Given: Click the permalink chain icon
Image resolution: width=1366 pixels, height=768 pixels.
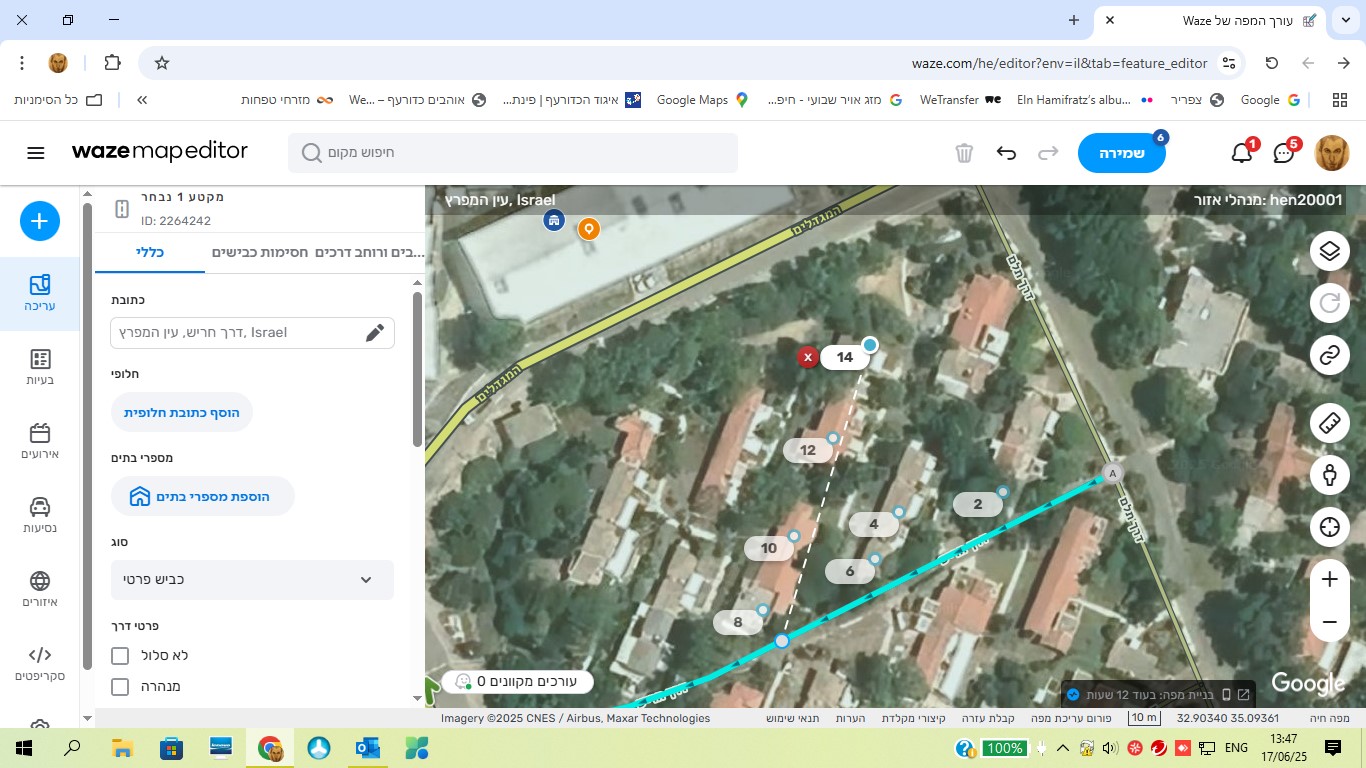Looking at the screenshot, I should point(1329,355).
